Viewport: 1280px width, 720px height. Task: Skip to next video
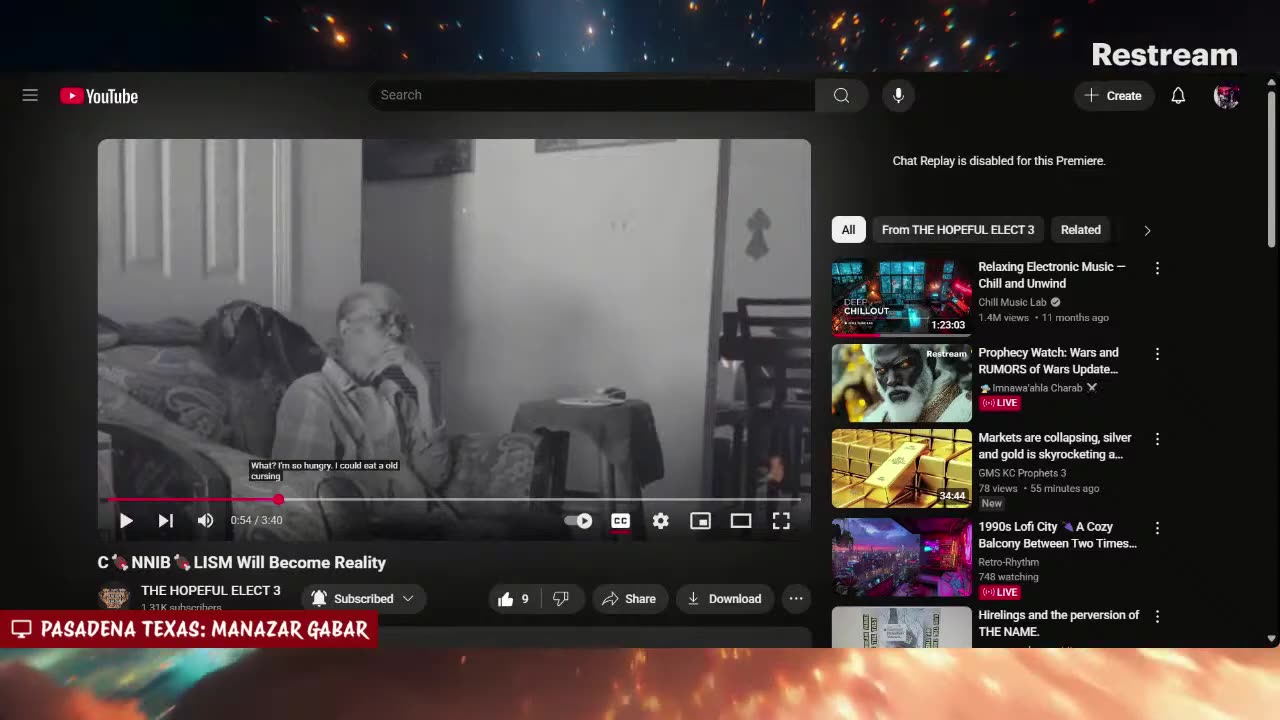pyautogui.click(x=166, y=520)
